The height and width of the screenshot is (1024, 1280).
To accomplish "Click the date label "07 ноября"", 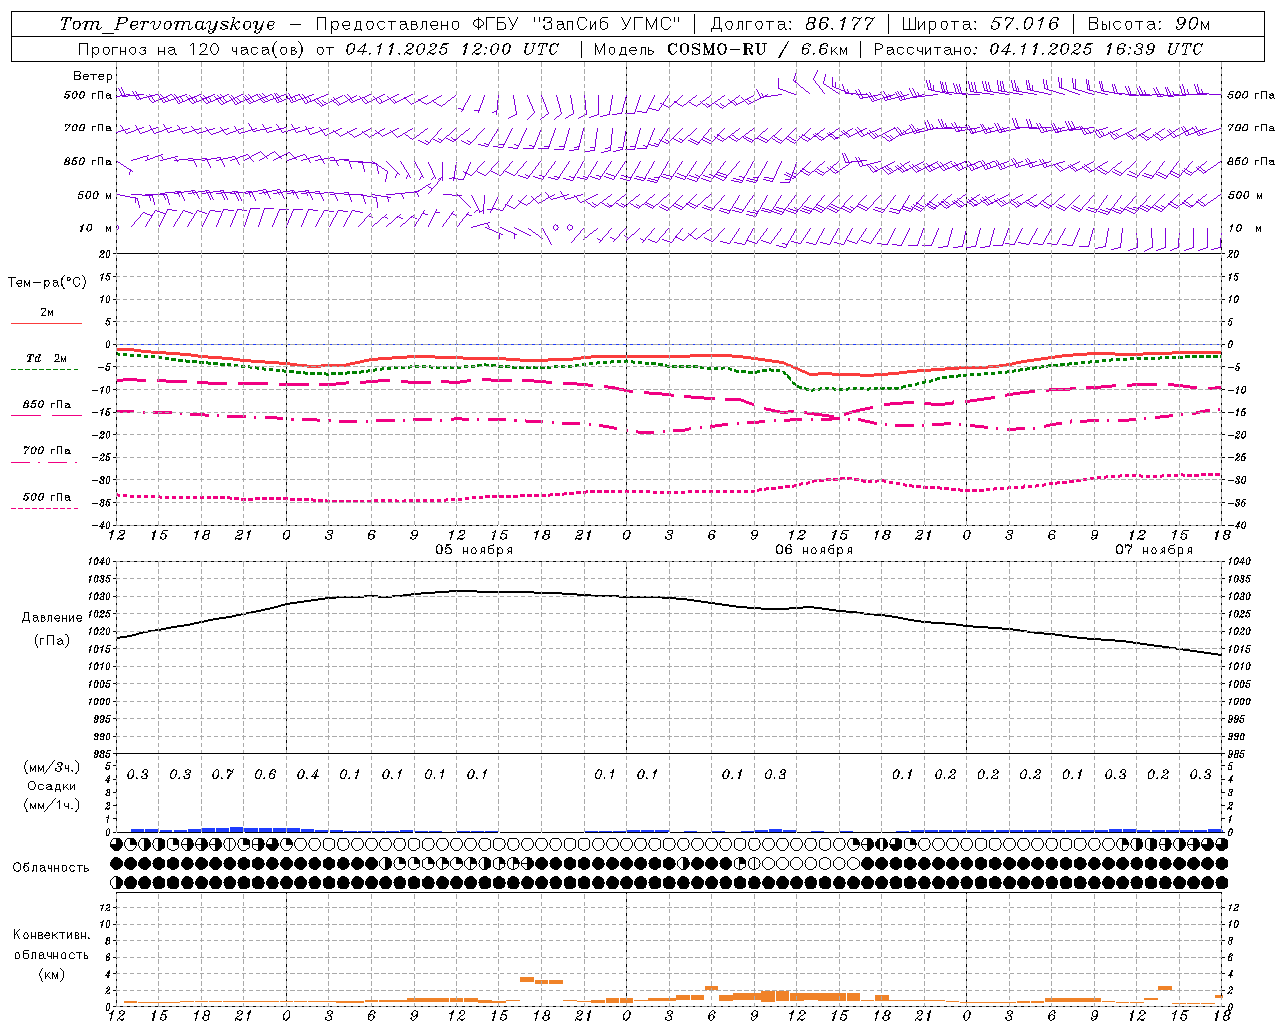I will [1153, 550].
